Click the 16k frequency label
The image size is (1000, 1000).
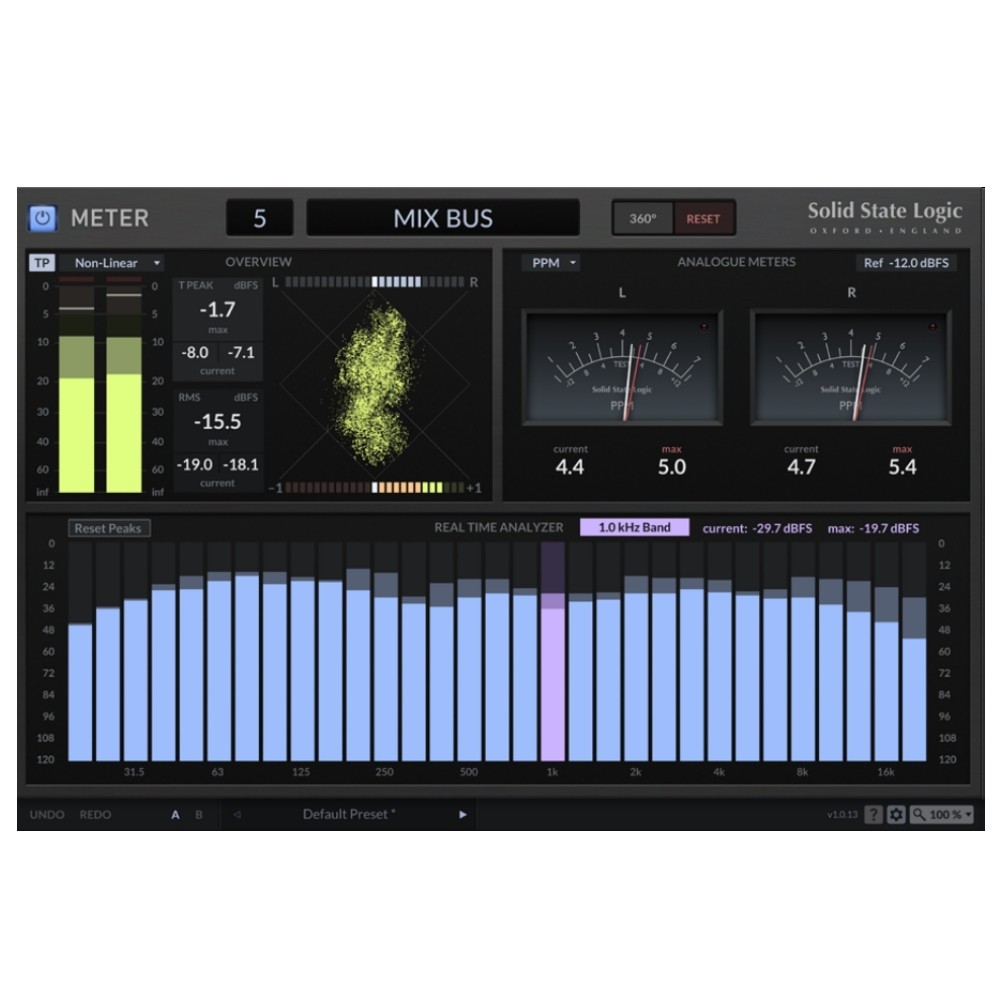click(x=886, y=772)
